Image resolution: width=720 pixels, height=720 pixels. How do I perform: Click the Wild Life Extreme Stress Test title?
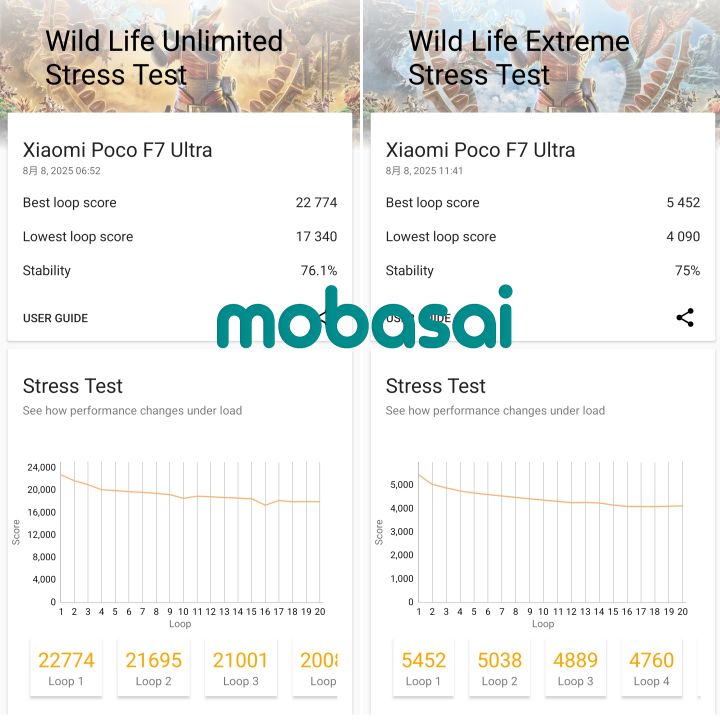(519, 58)
